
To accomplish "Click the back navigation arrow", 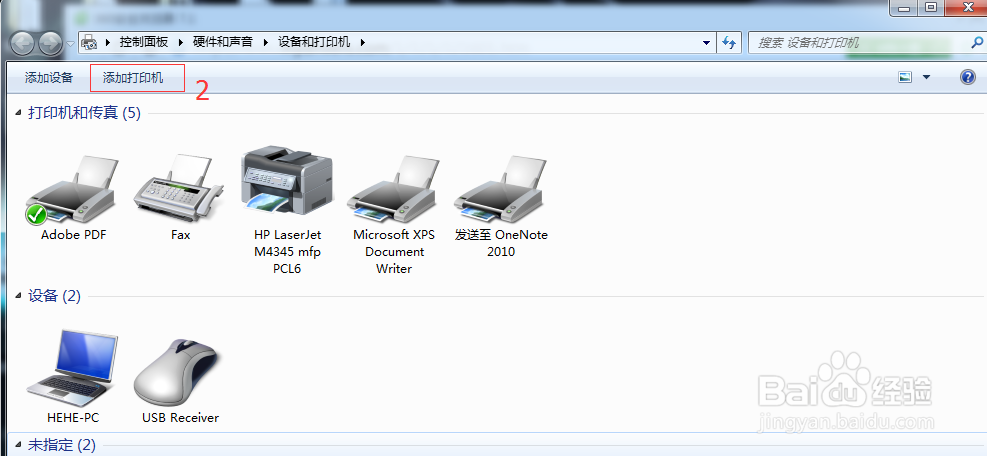I will pyautogui.click(x=23, y=43).
